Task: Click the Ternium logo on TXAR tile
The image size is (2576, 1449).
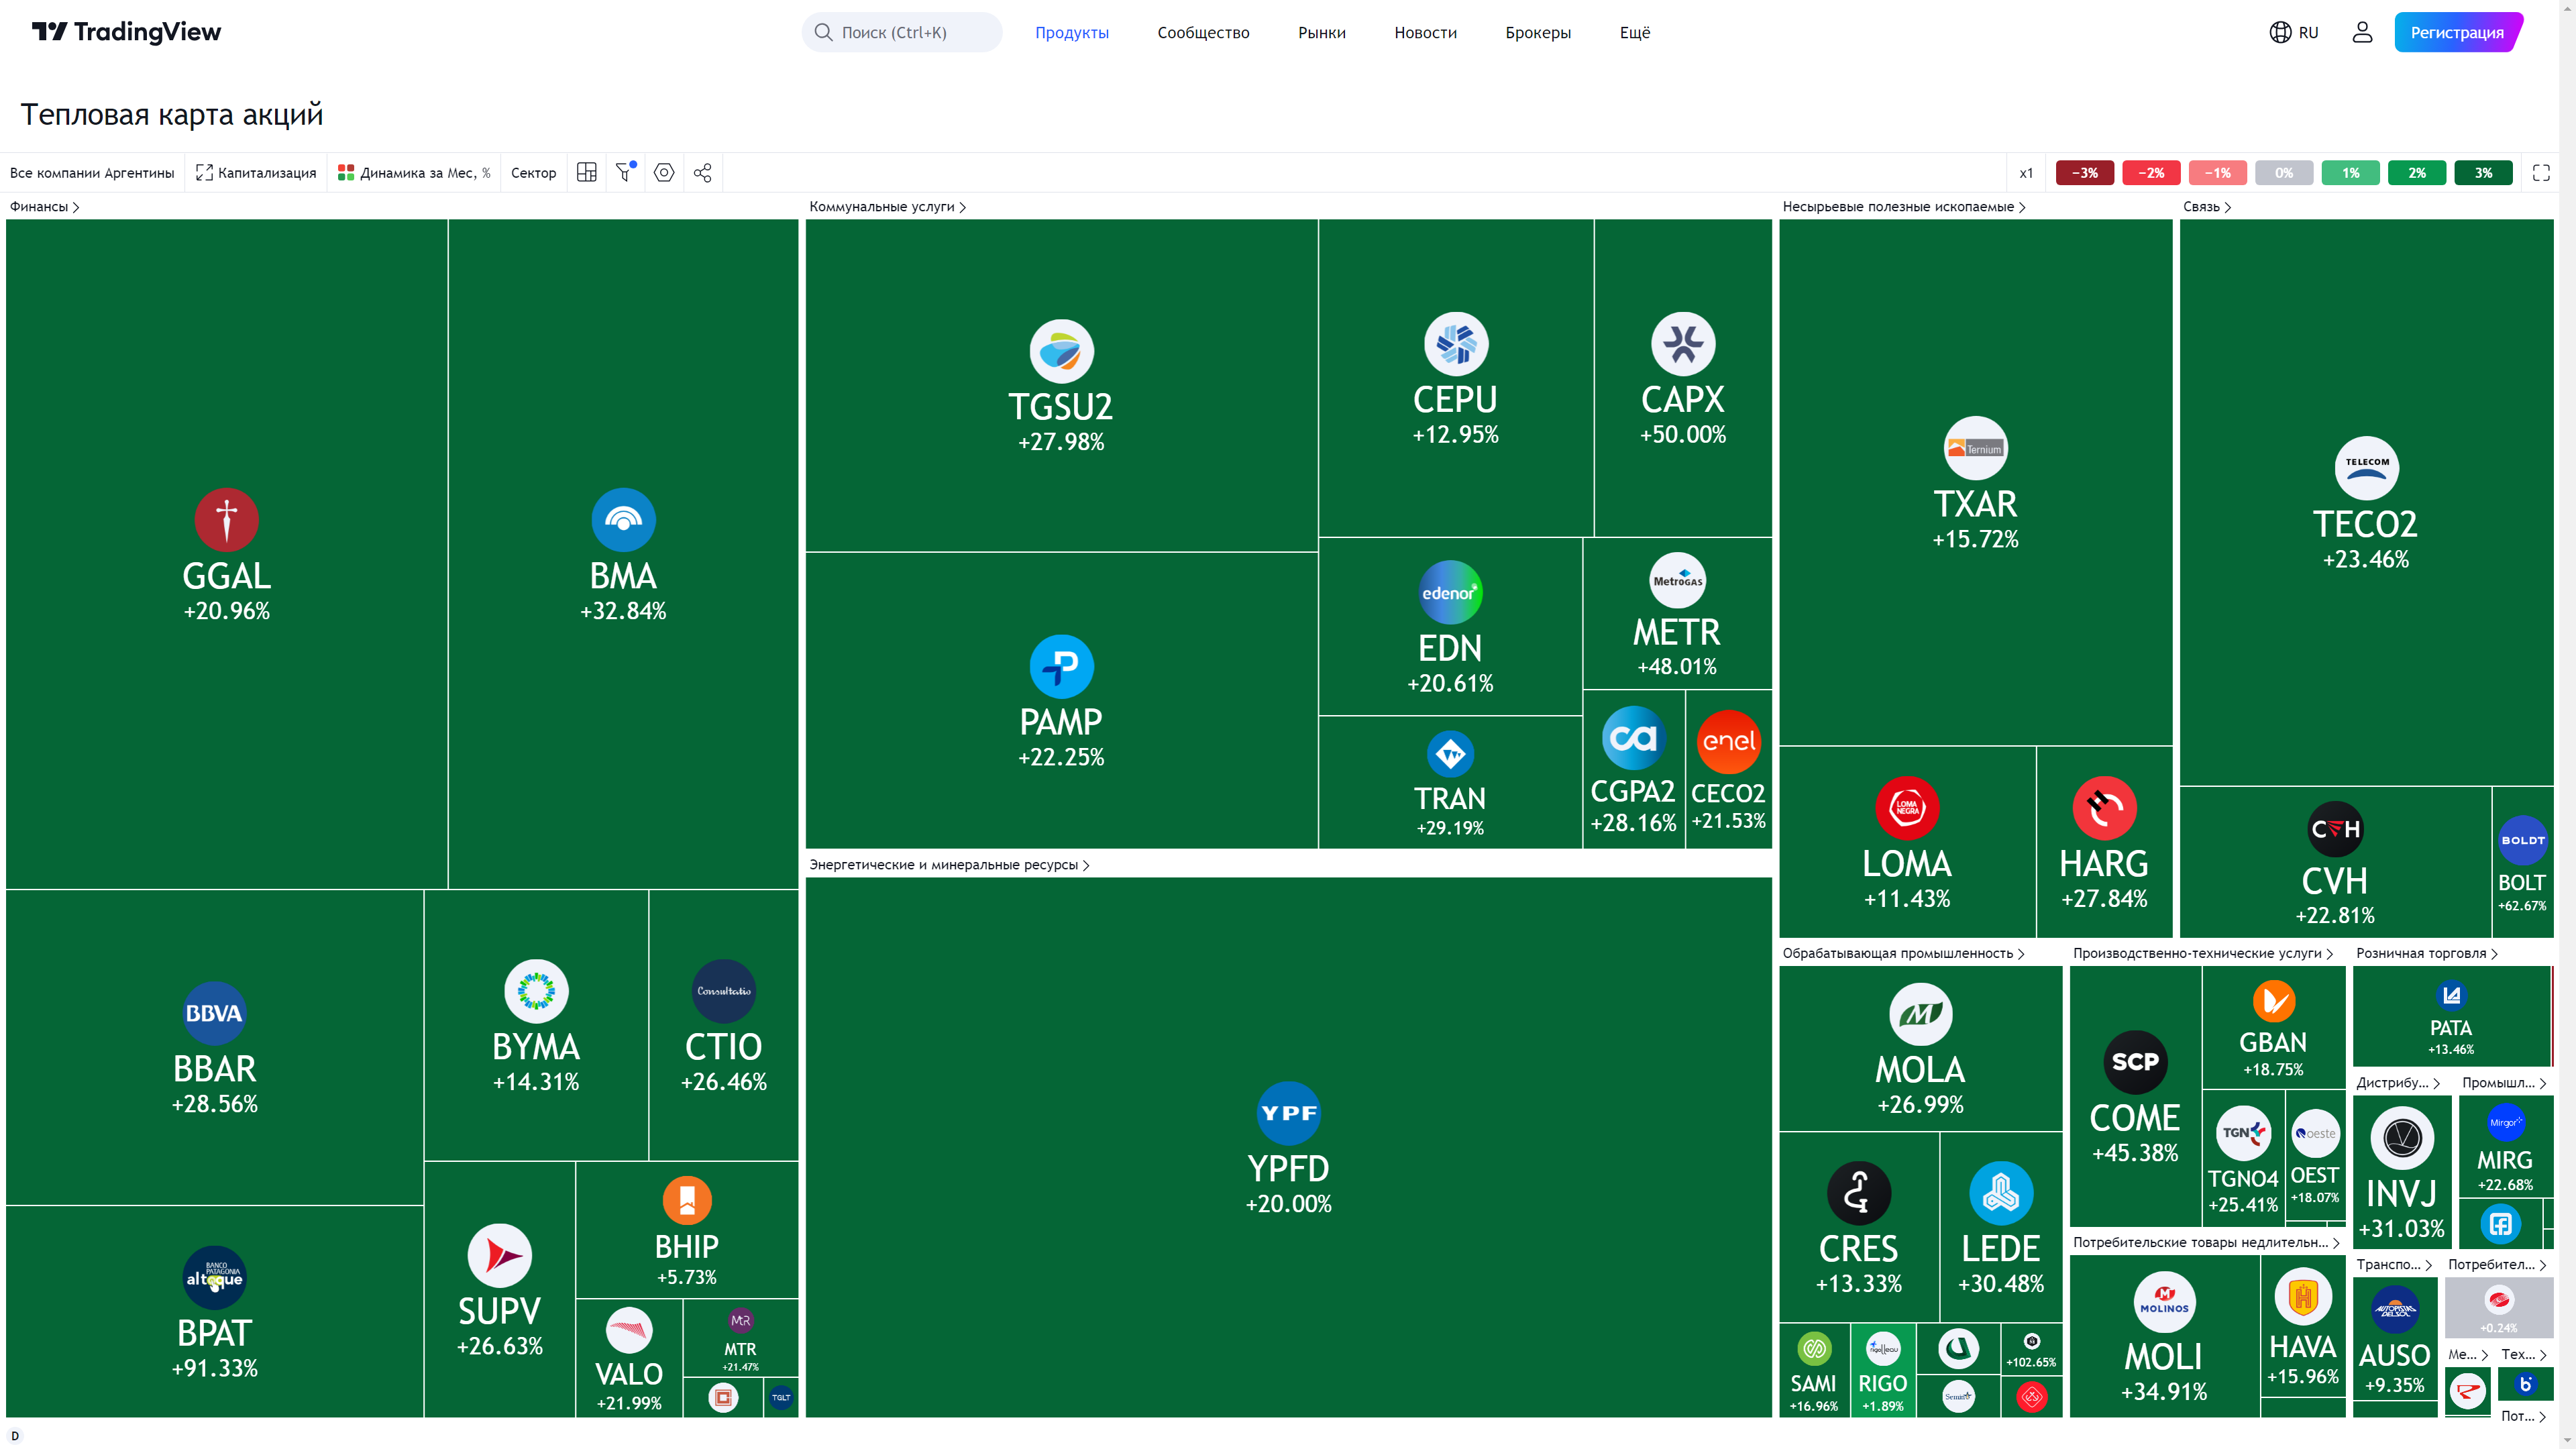Action: pos(1975,448)
